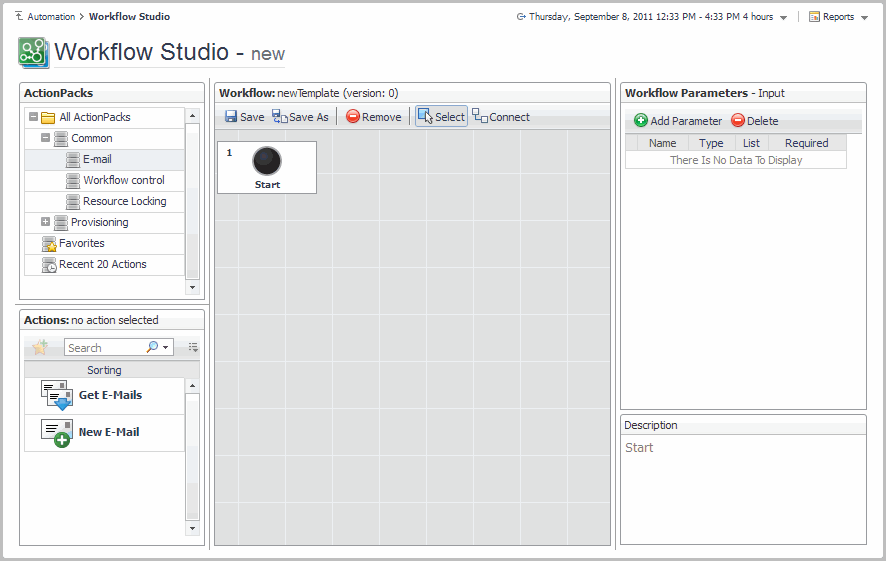Choose the Get E-Mails action

[110, 395]
